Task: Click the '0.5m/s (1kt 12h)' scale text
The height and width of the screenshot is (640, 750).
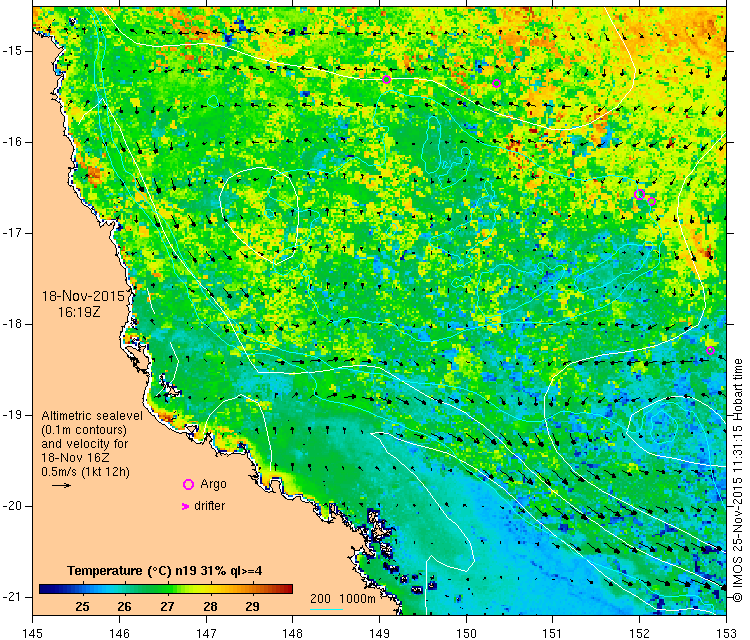Action: point(85,472)
